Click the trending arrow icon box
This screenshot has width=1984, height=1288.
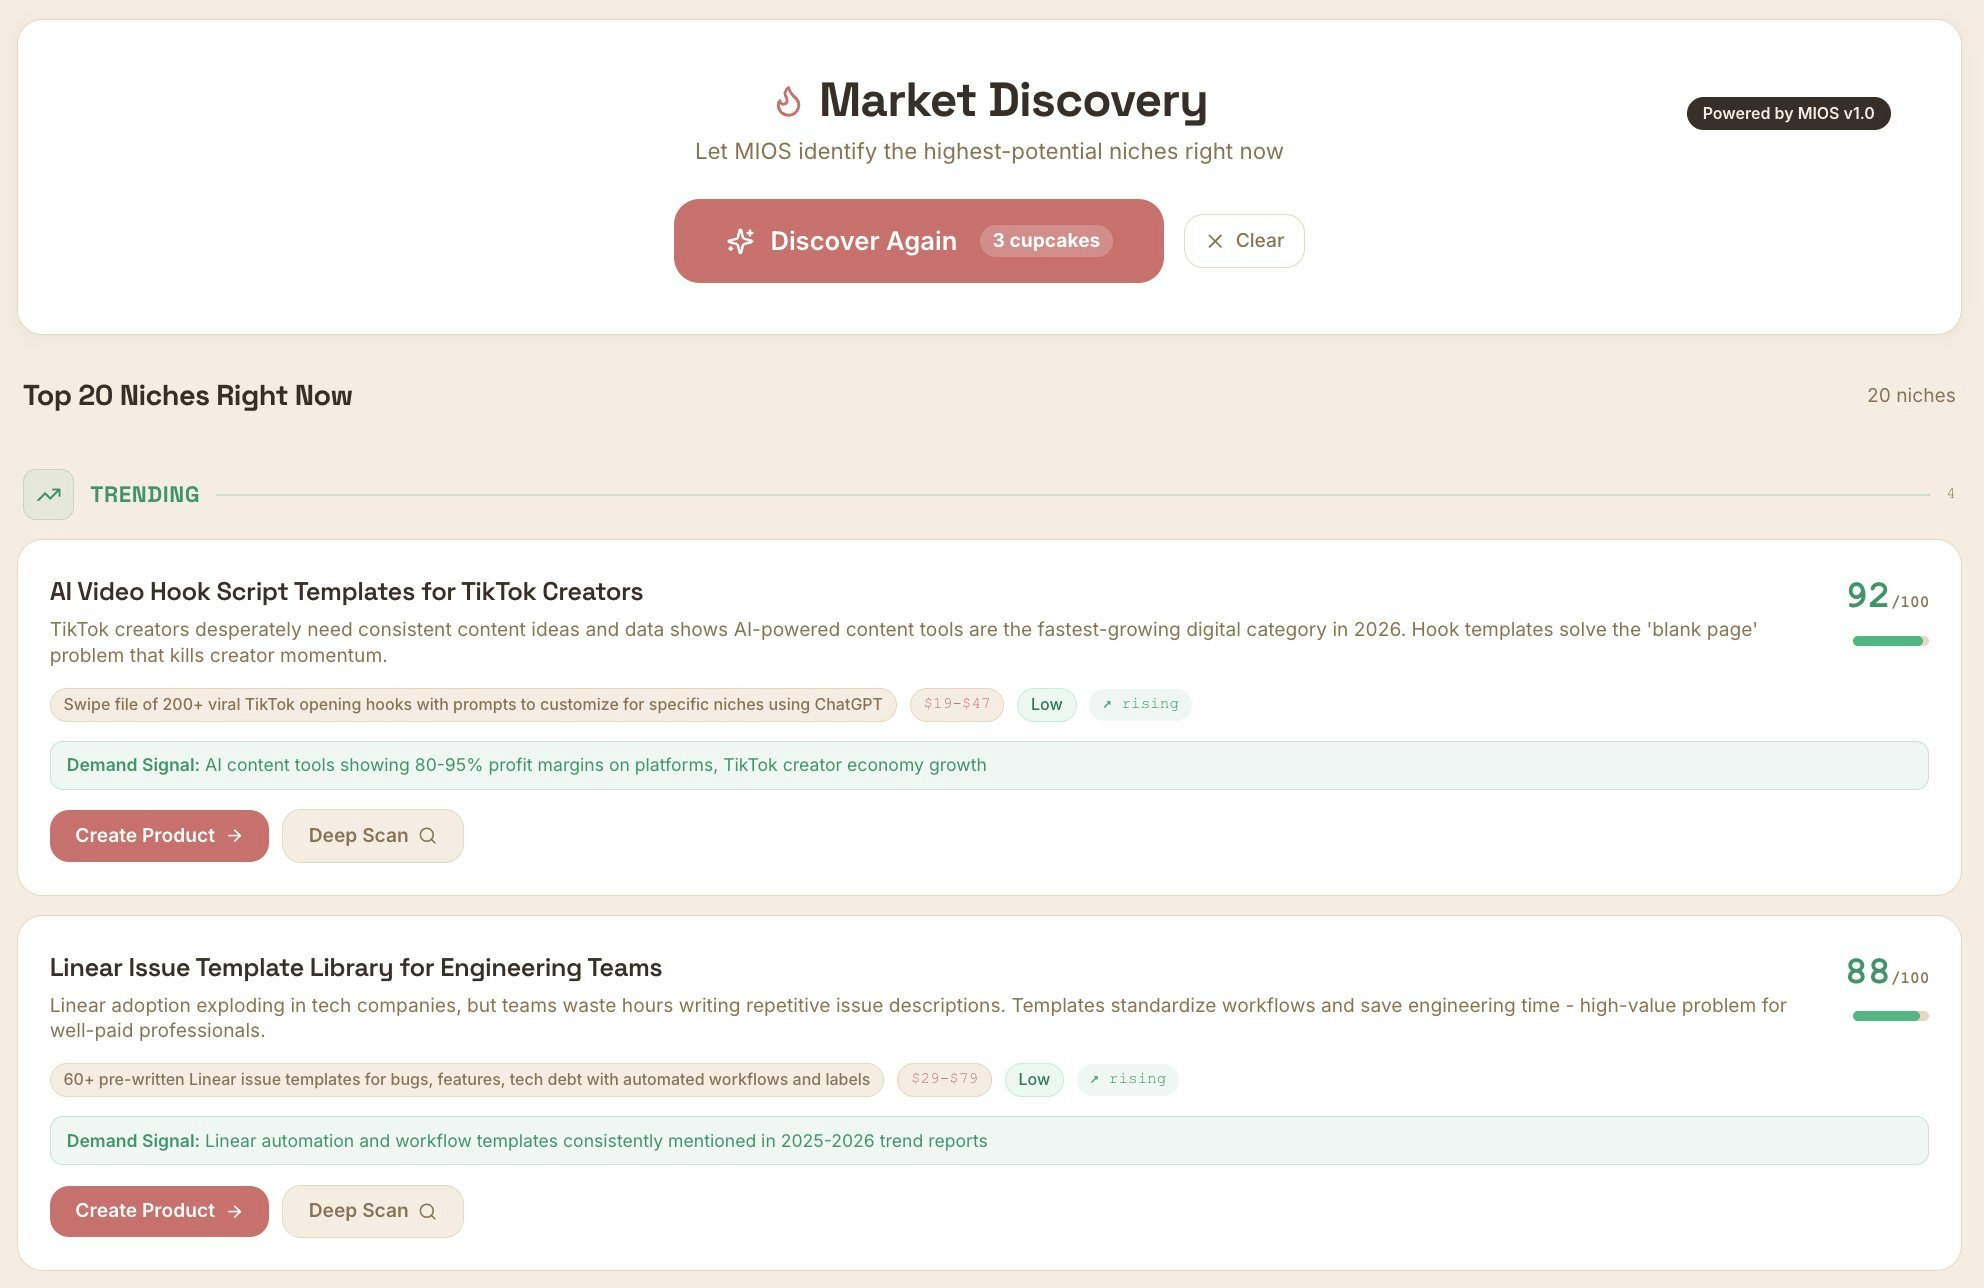[49, 494]
